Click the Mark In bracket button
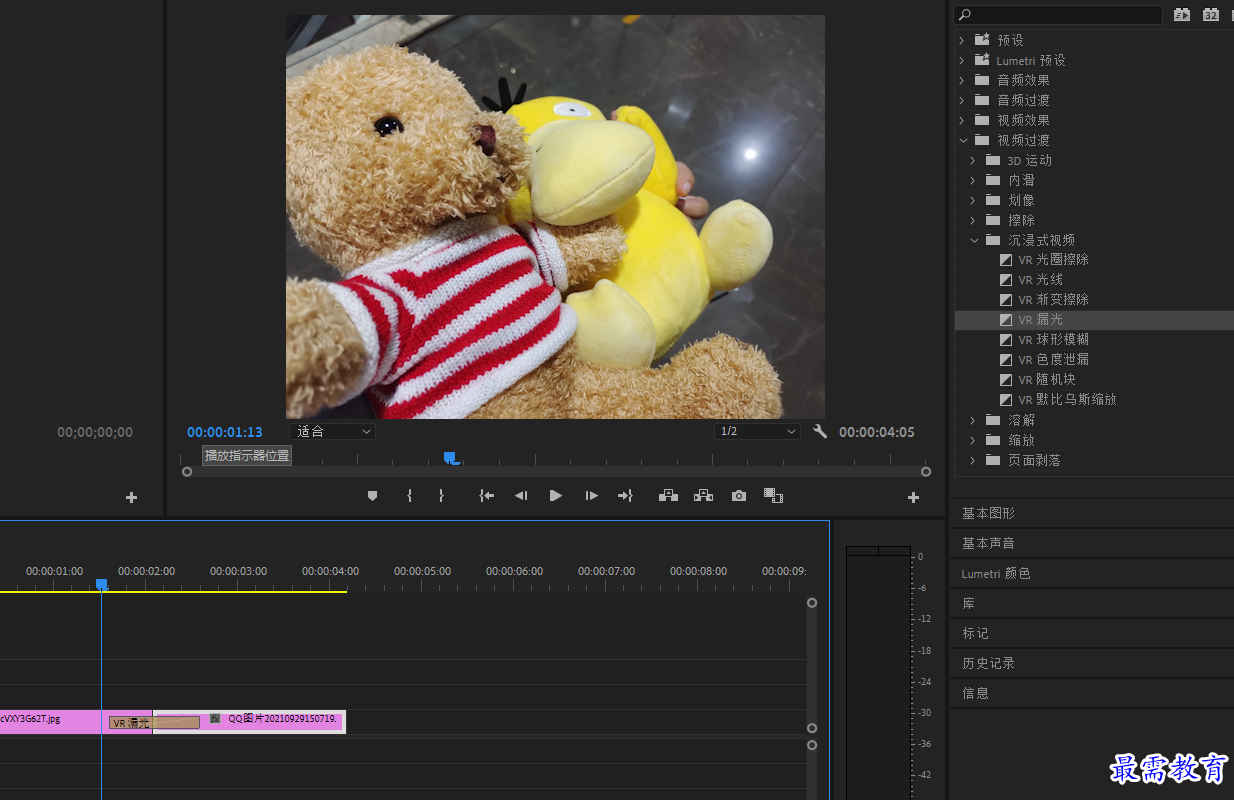1234x800 pixels. (409, 495)
